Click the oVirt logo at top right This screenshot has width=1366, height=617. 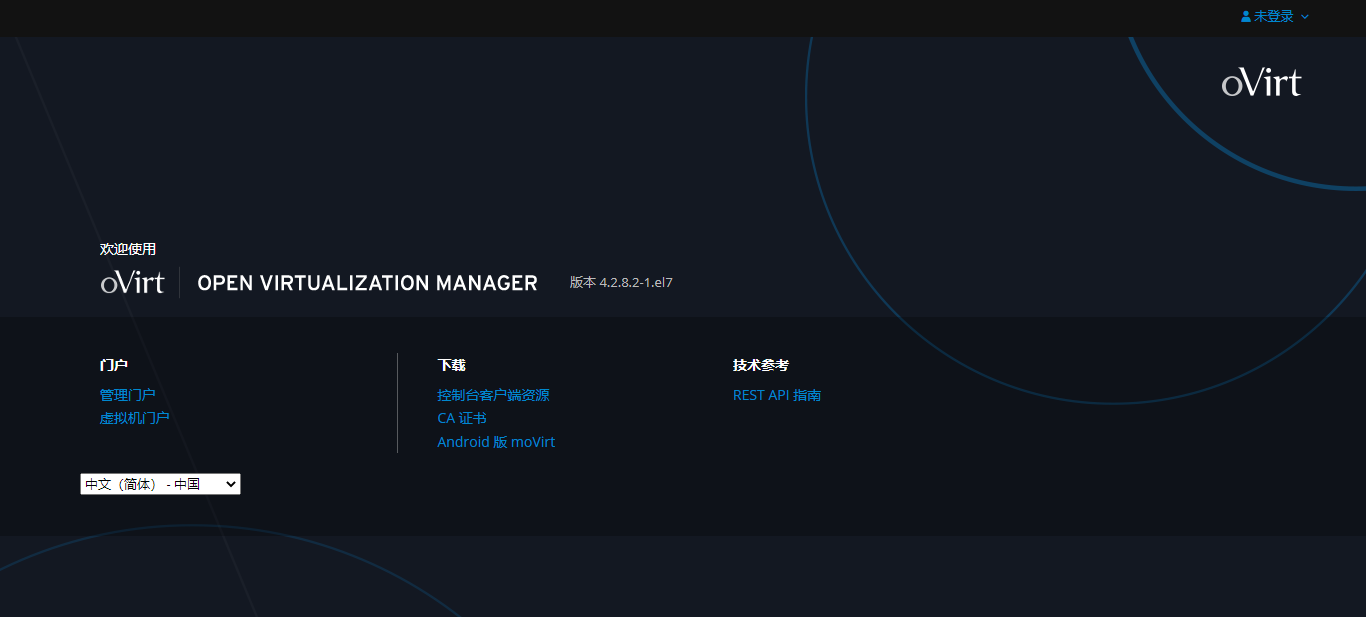coord(1261,82)
